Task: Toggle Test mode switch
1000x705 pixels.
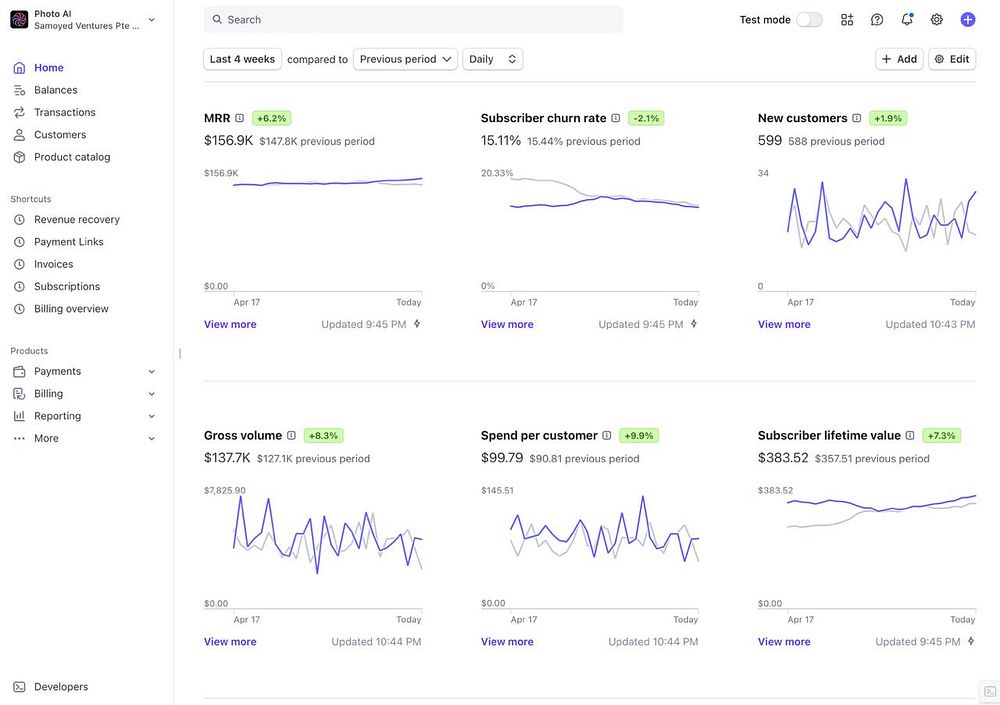Action: [x=809, y=20]
